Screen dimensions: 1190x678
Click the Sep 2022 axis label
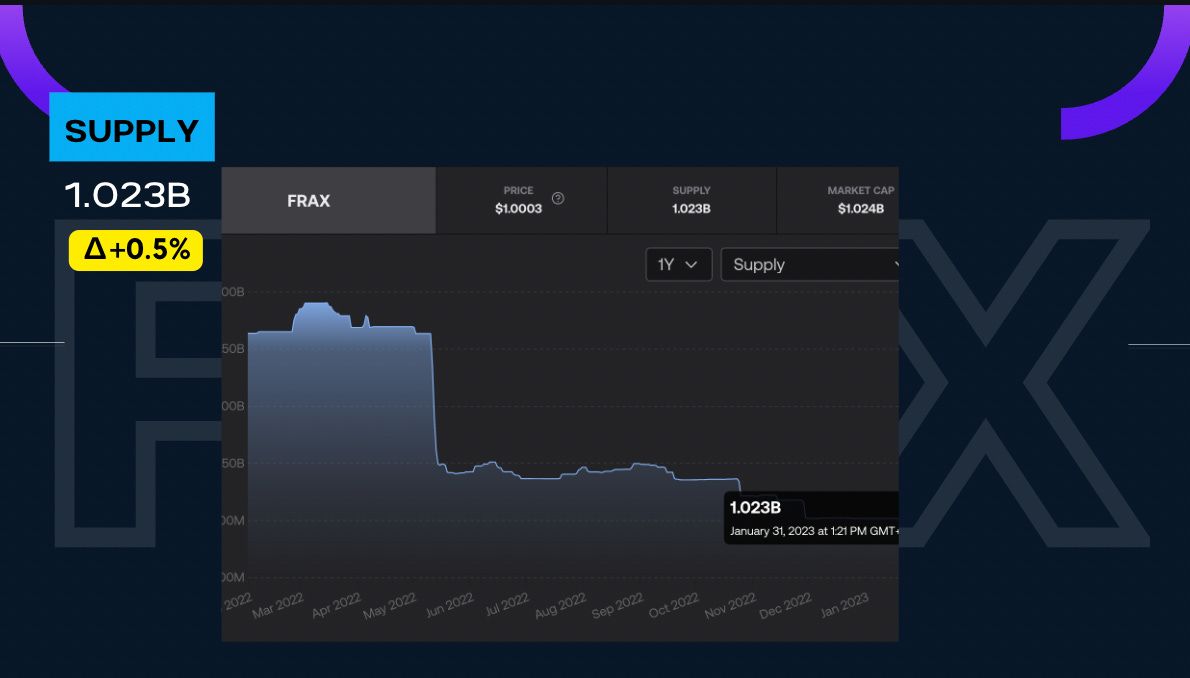point(616,606)
